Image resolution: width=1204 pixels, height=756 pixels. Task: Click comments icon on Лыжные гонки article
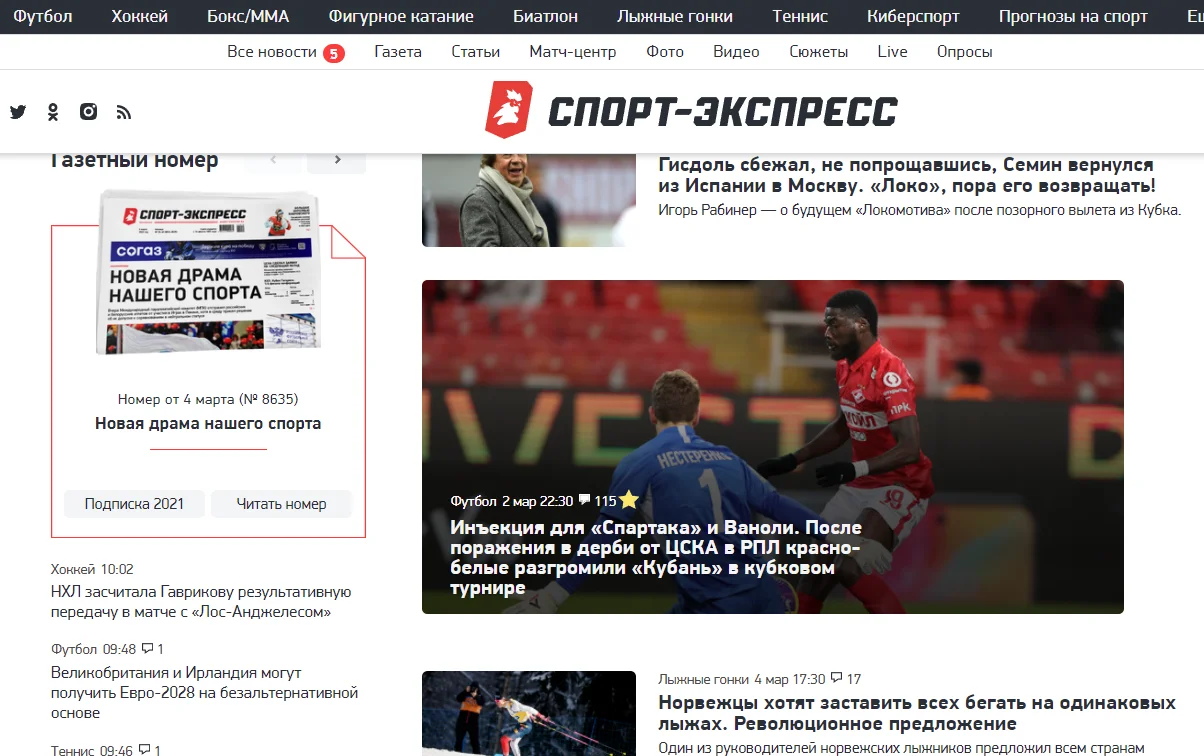[x=837, y=678]
